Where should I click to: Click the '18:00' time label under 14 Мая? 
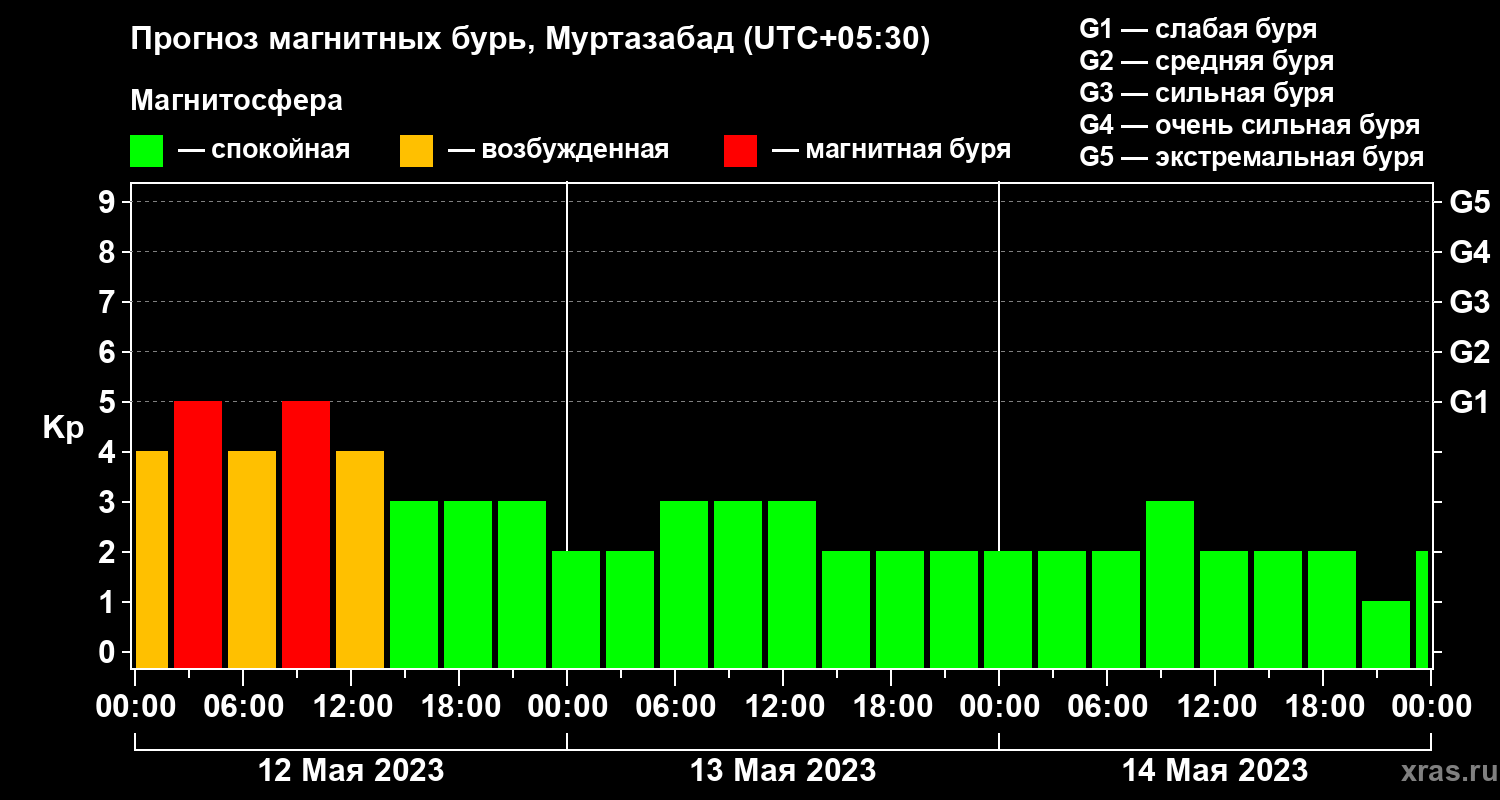click(x=1323, y=706)
